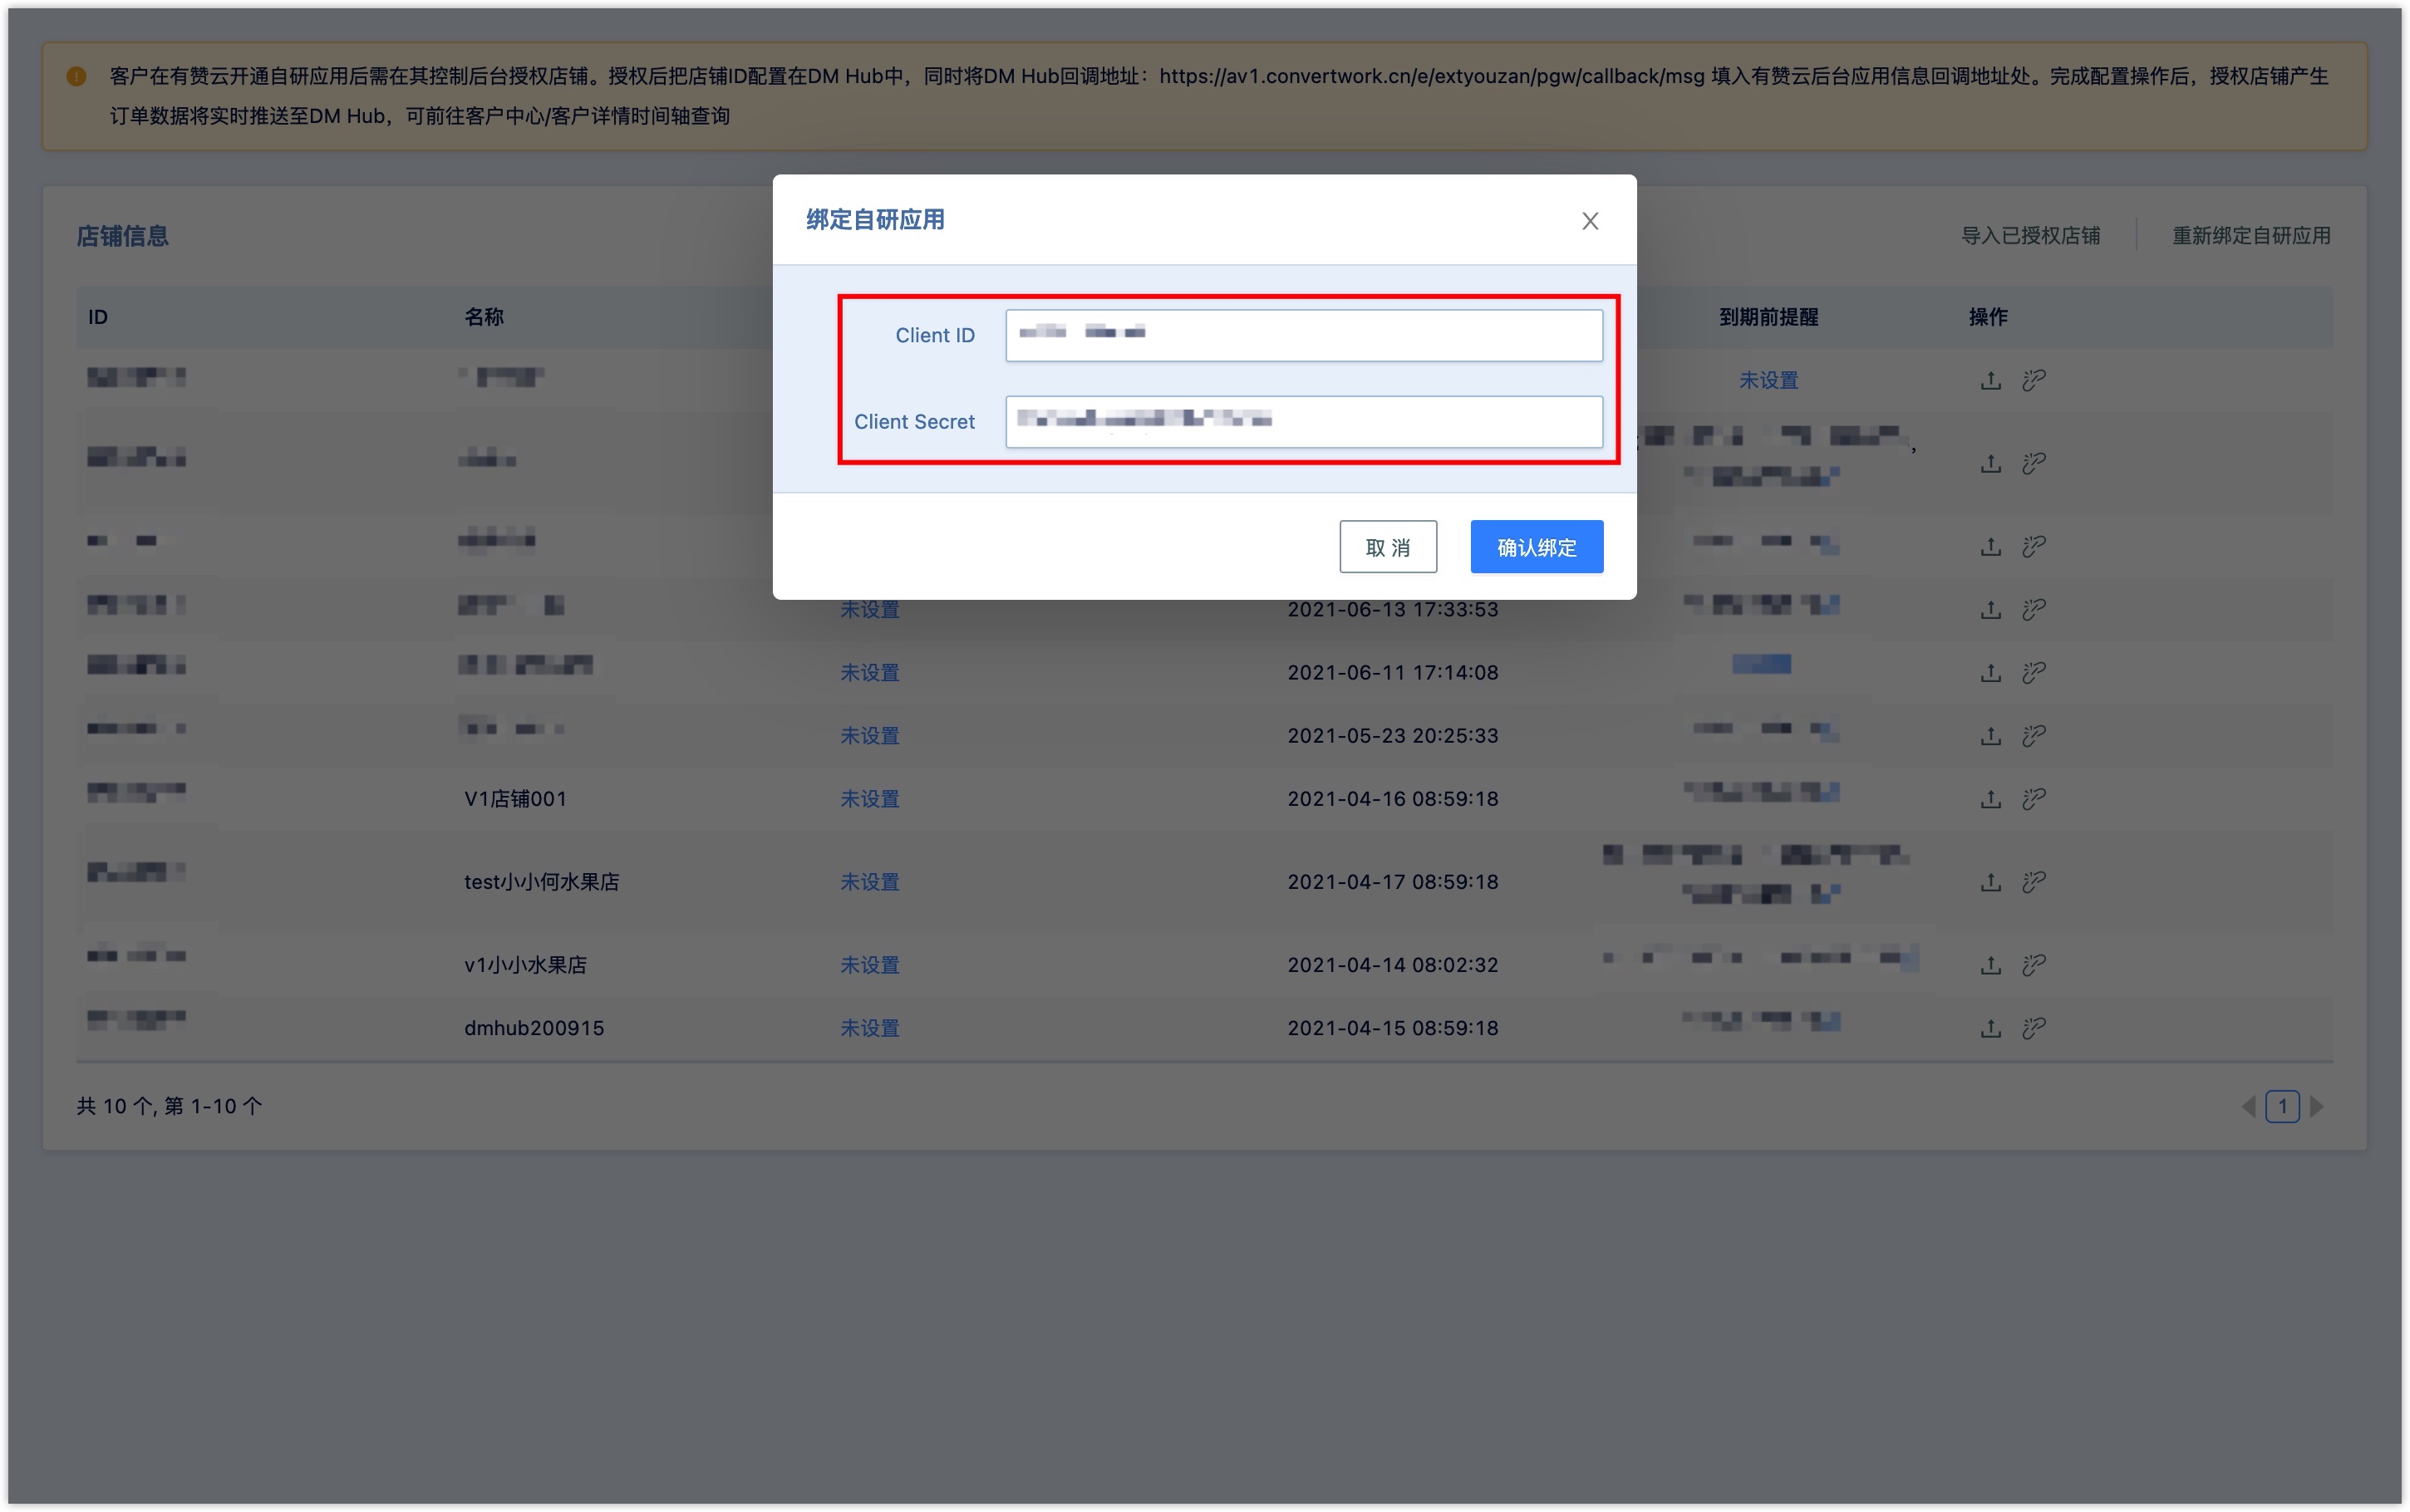Click the 操作 column header
2410x1512 pixels.
[x=1988, y=317]
